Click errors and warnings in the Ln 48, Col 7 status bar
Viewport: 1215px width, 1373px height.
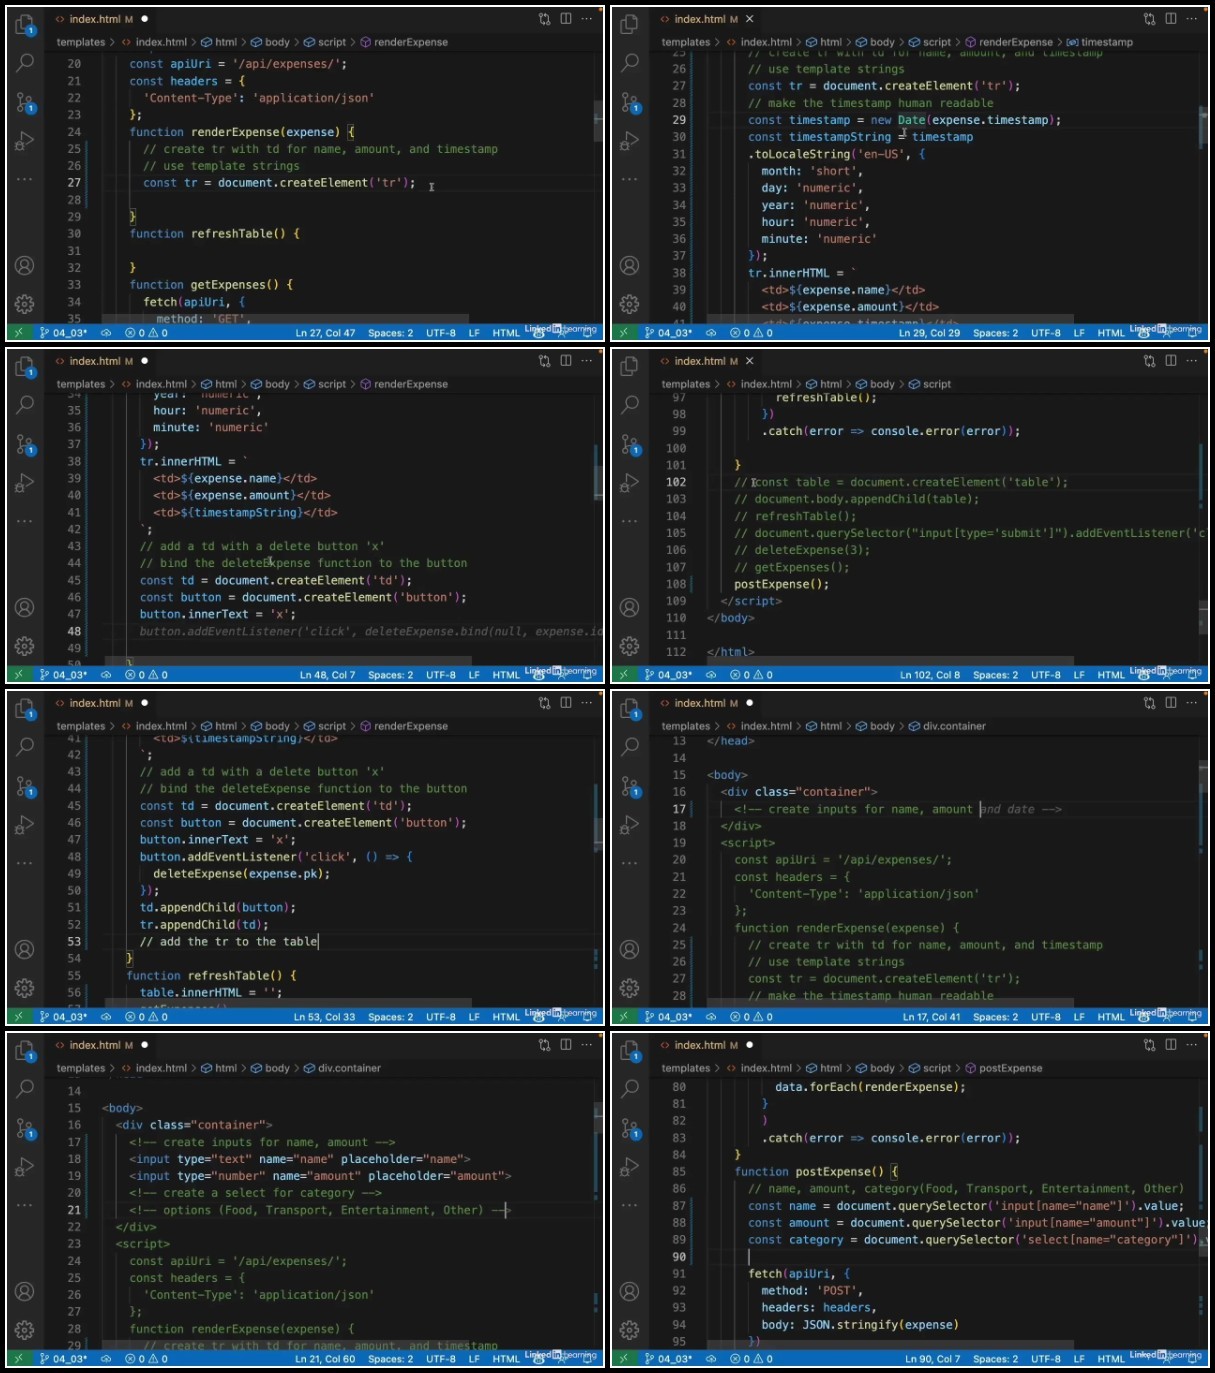(146, 675)
